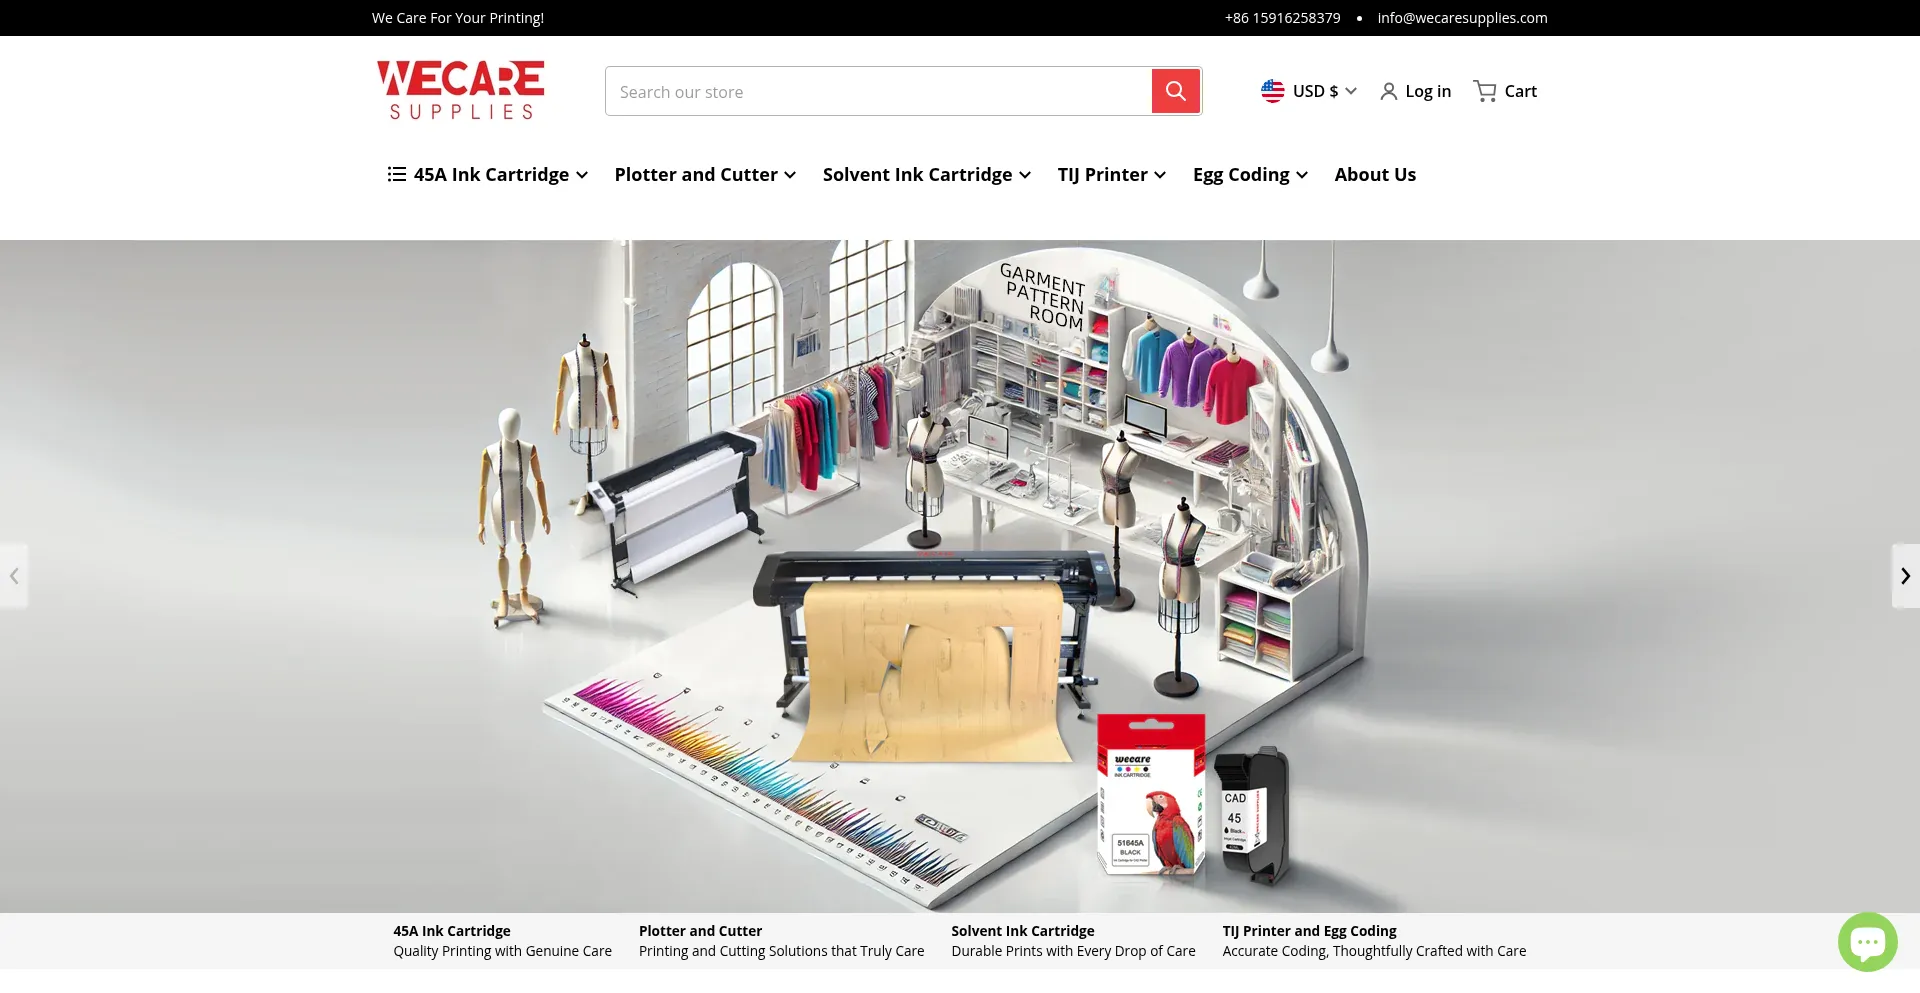This screenshot has width=1920, height=993.
Task: Open the shopping cart icon
Action: (1485, 91)
